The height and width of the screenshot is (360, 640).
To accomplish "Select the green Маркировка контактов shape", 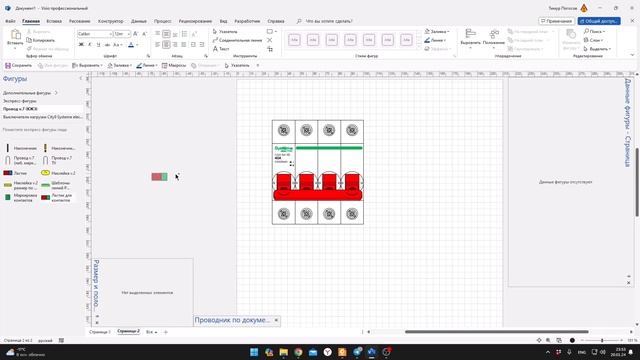I will (x=8, y=198).
